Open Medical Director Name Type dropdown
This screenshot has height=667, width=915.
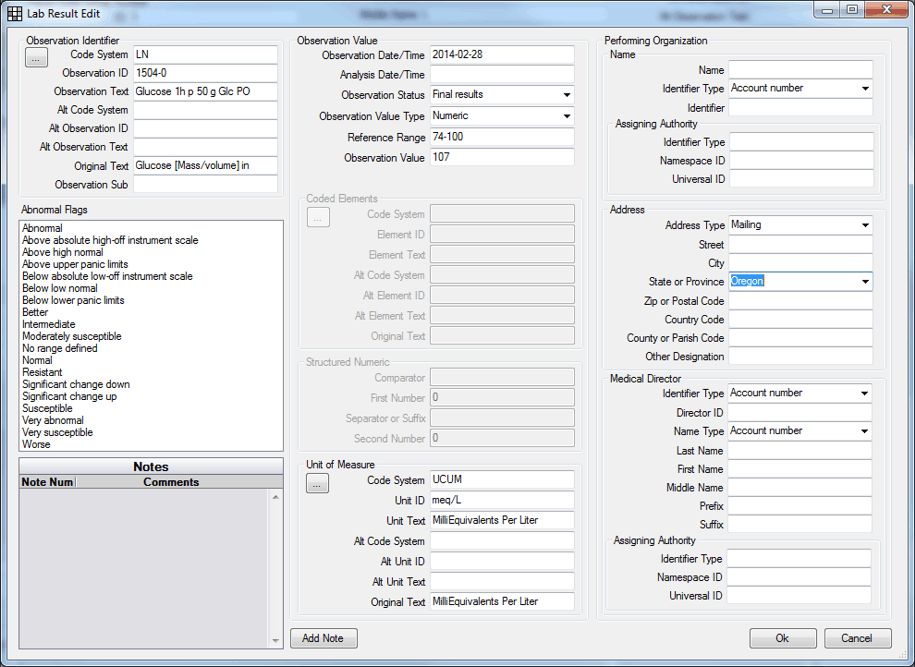(865, 431)
